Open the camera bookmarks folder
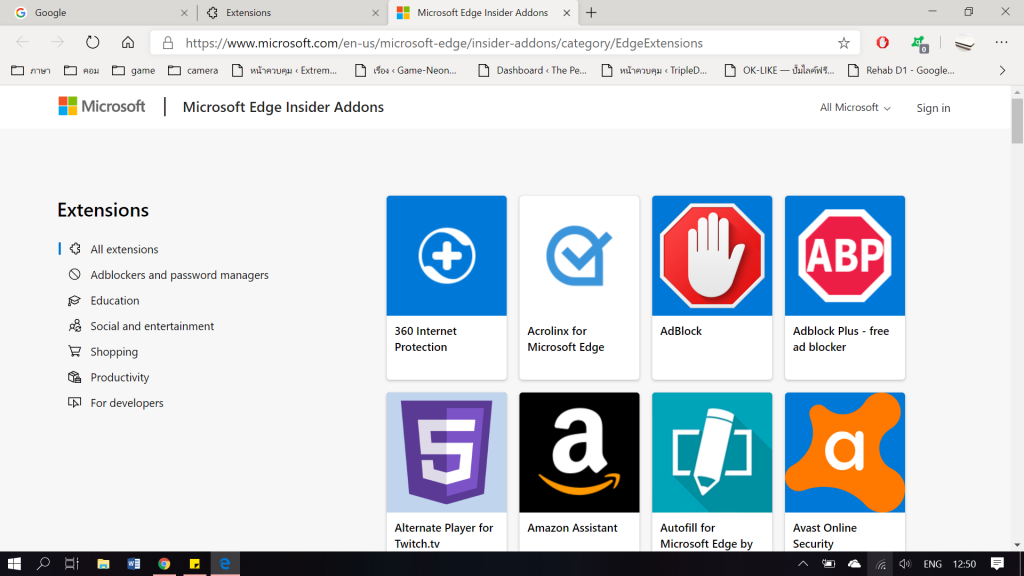This screenshot has width=1024, height=576. [193, 71]
